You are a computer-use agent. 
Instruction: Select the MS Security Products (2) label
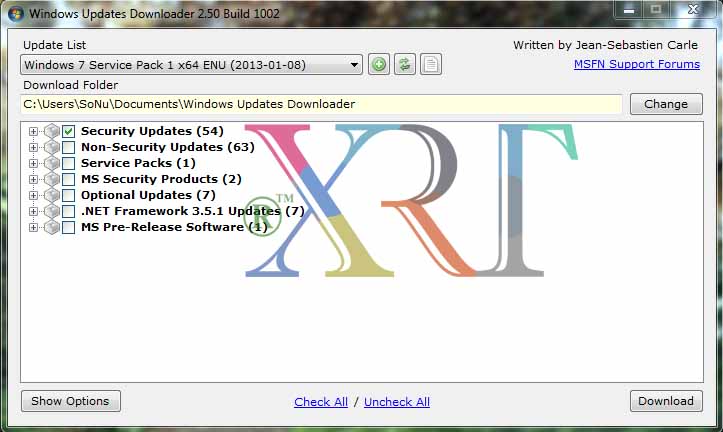click(161, 179)
